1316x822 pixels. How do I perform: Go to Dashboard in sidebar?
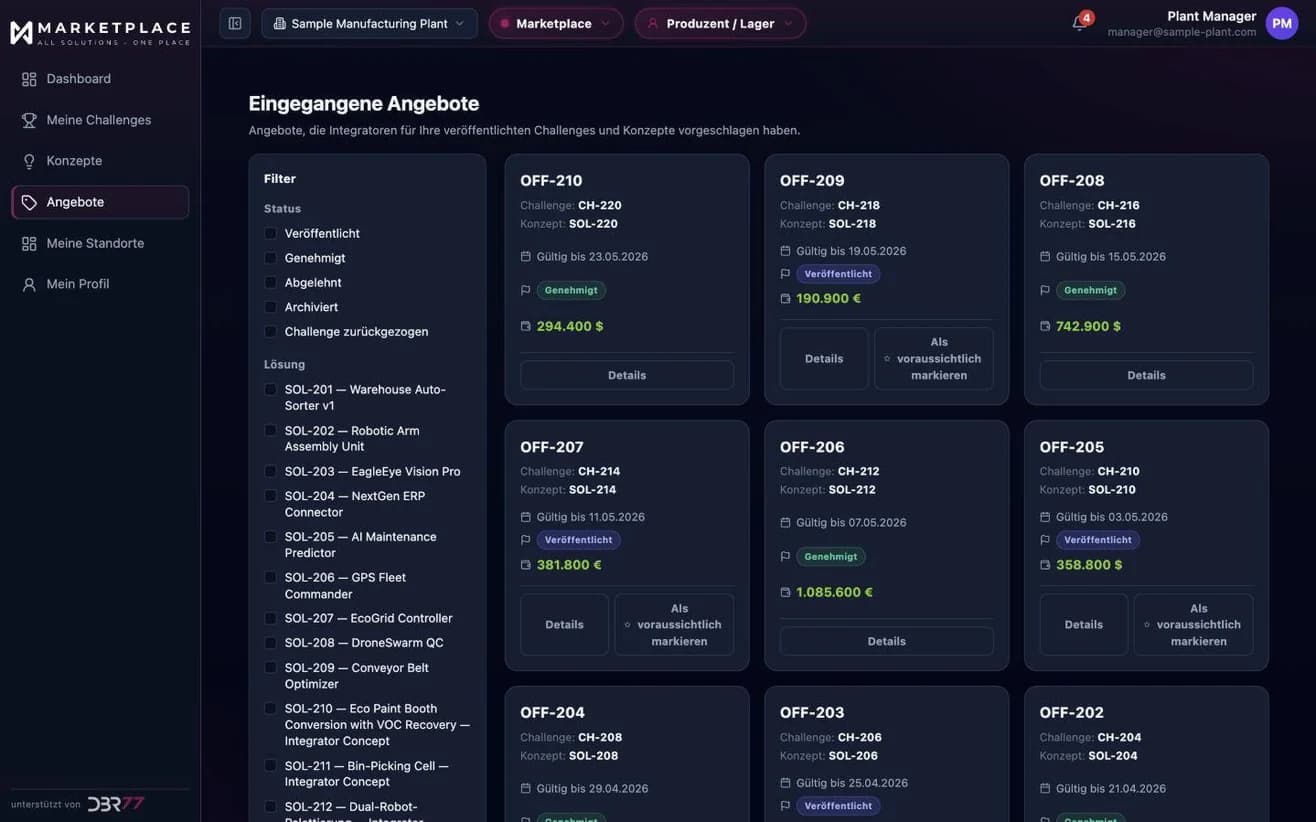pos(100,79)
